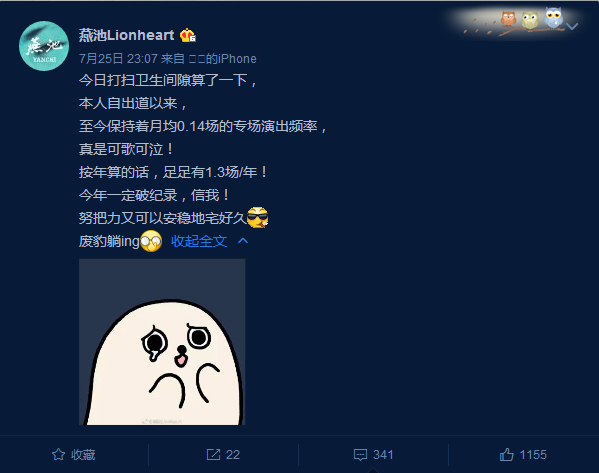The height and width of the screenshot is (473, 599).
Task: Click the repost share icon
Action: pos(213,454)
